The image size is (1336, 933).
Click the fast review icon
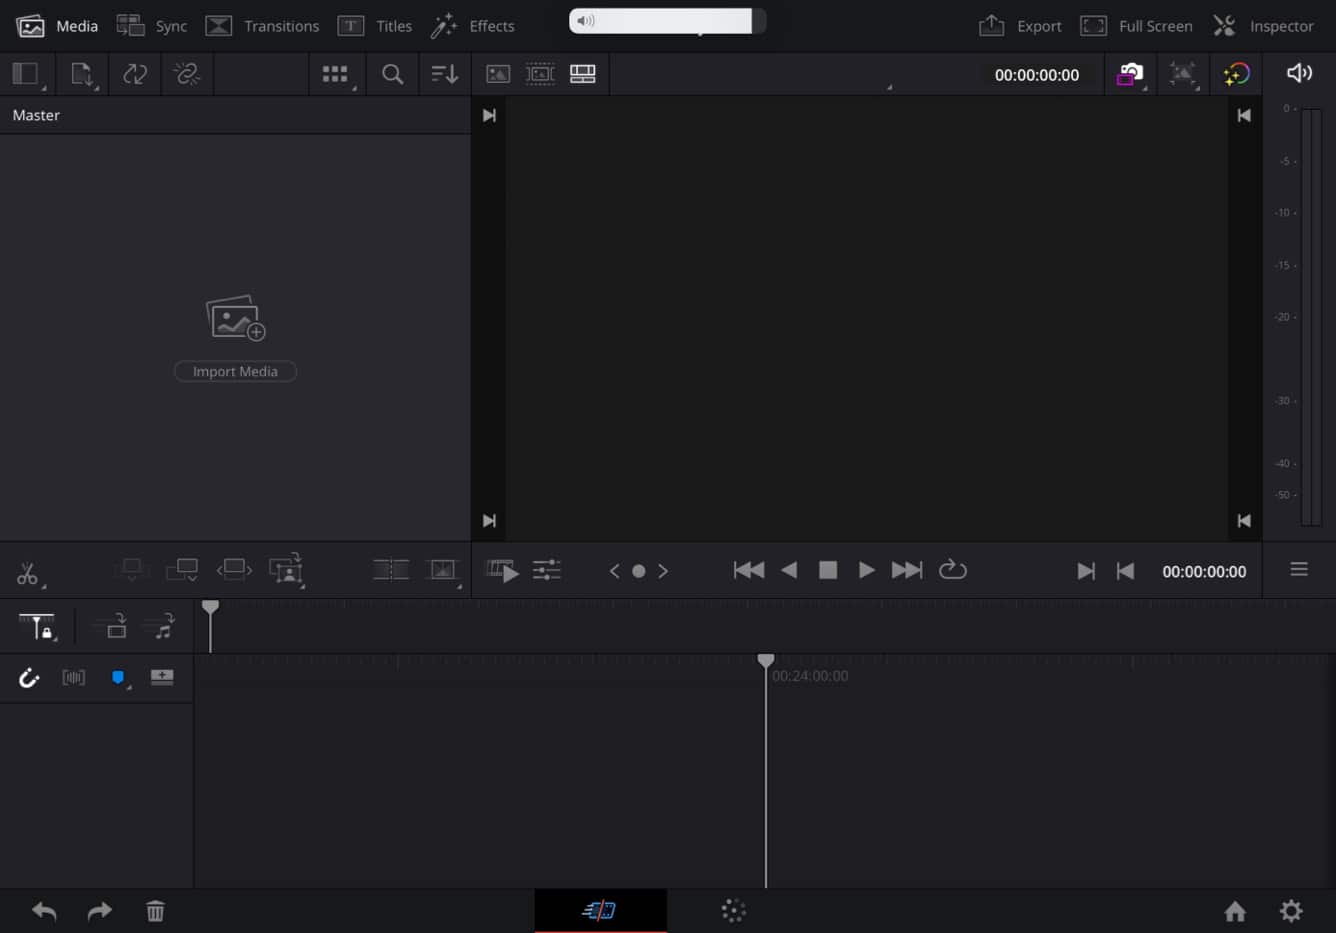coord(502,571)
